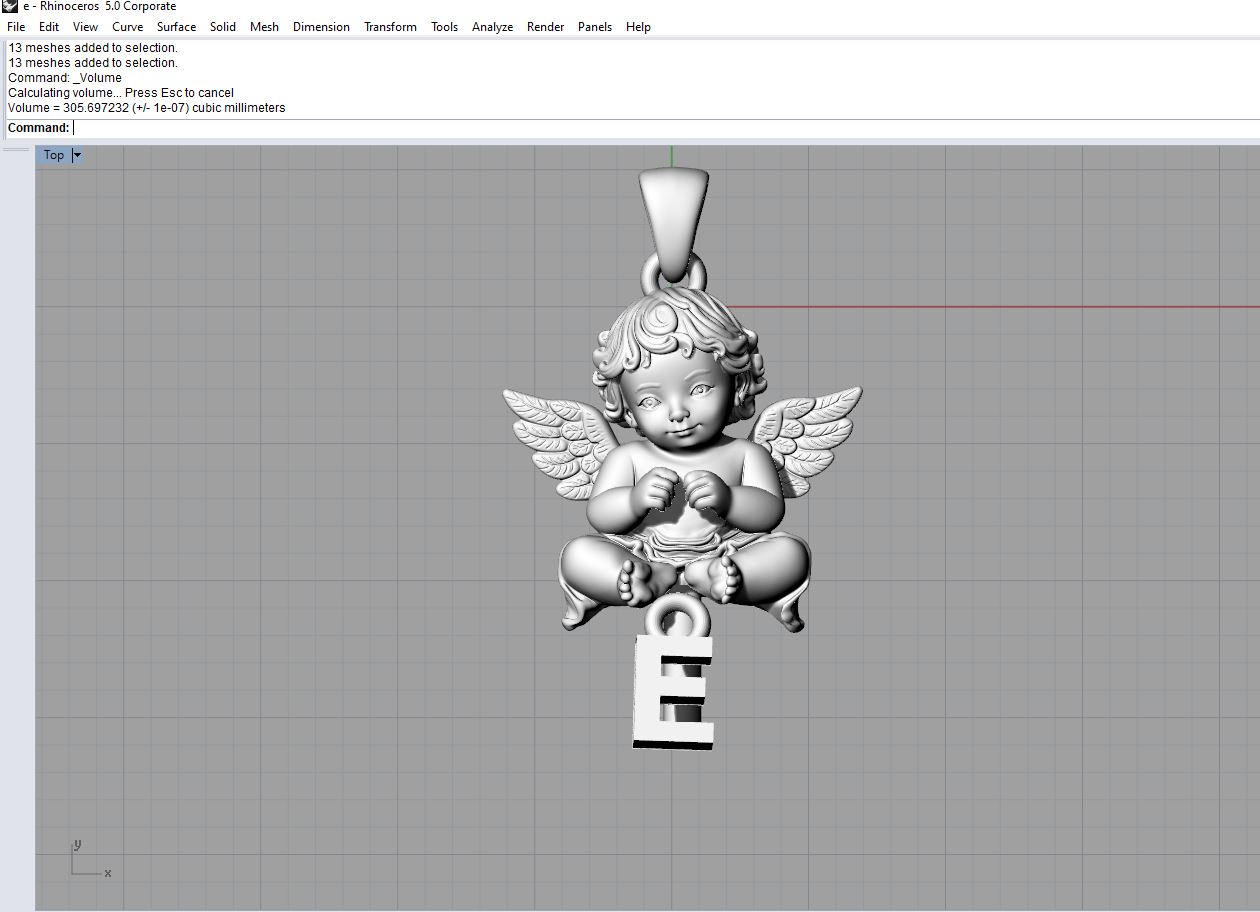Open the Surface menu
This screenshot has width=1260, height=912.
(x=176, y=27)
